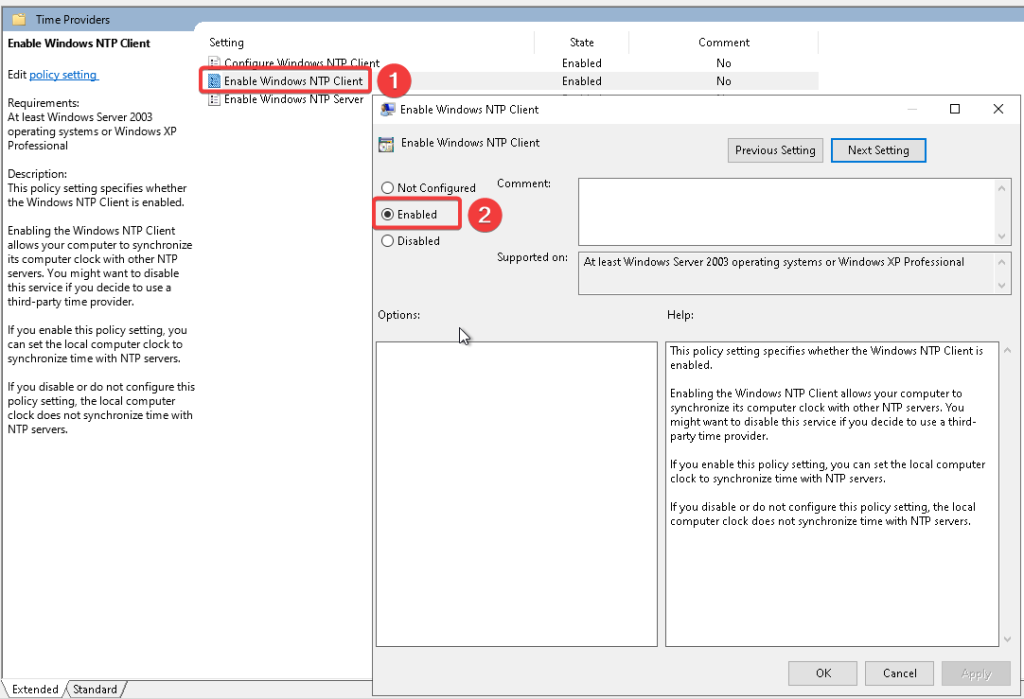Switch to the Extended tab

coord(35,689)
